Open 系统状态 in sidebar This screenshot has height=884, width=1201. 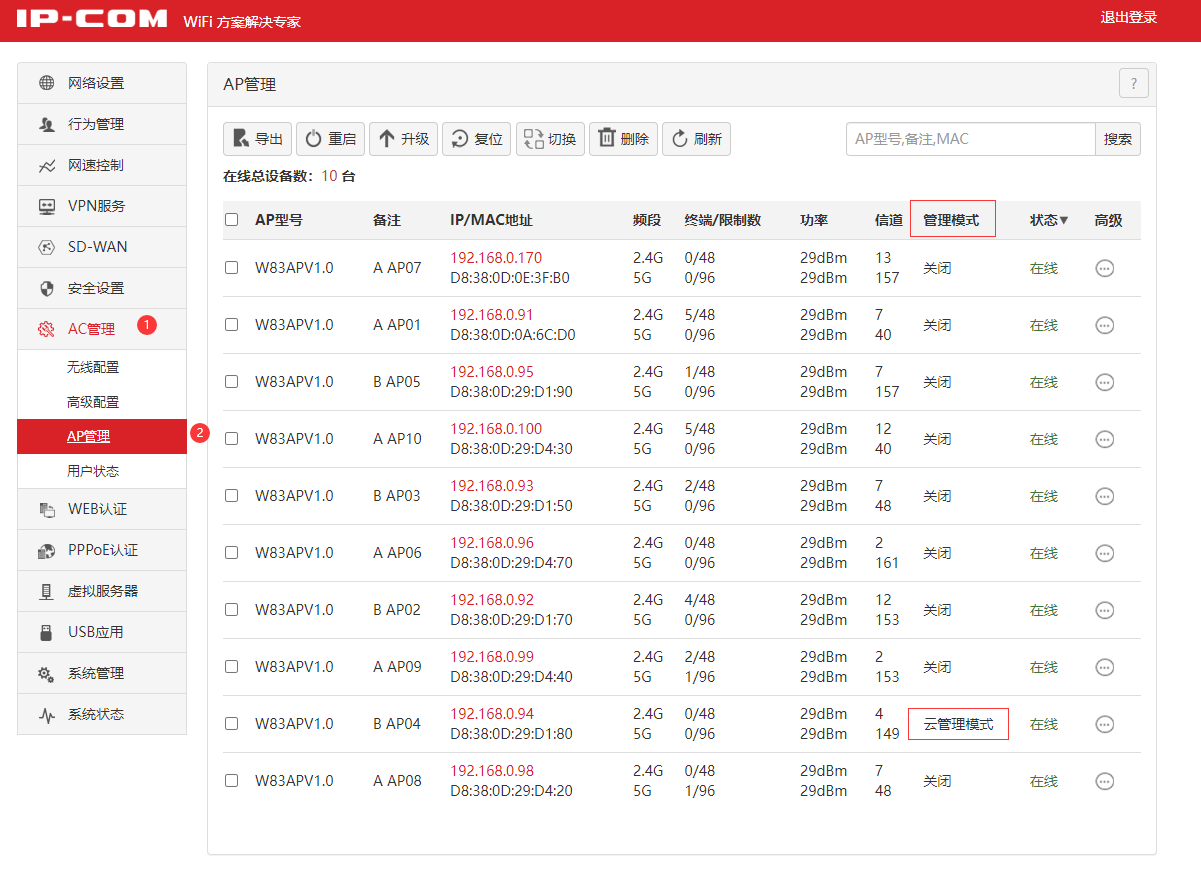coord(102,714)
